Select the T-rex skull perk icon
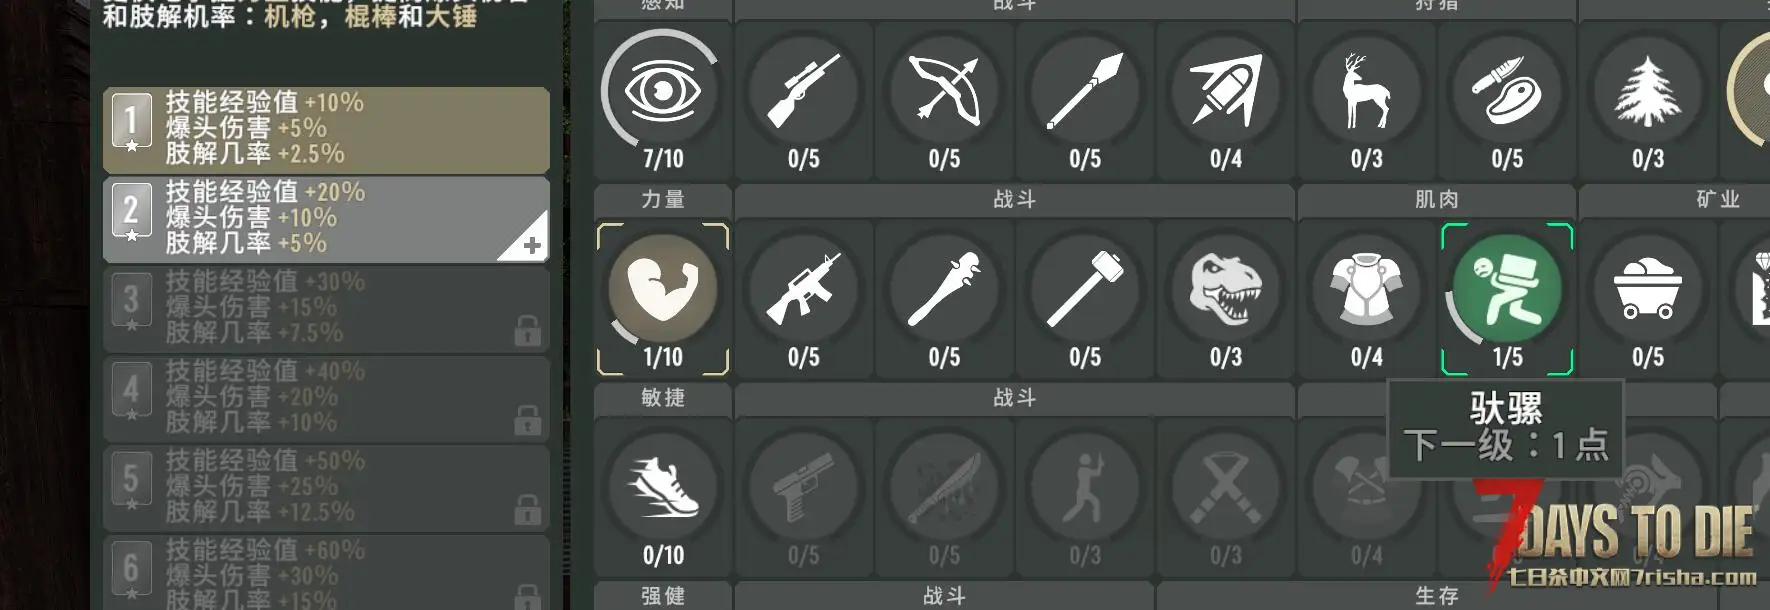 tap(1226, 289)
